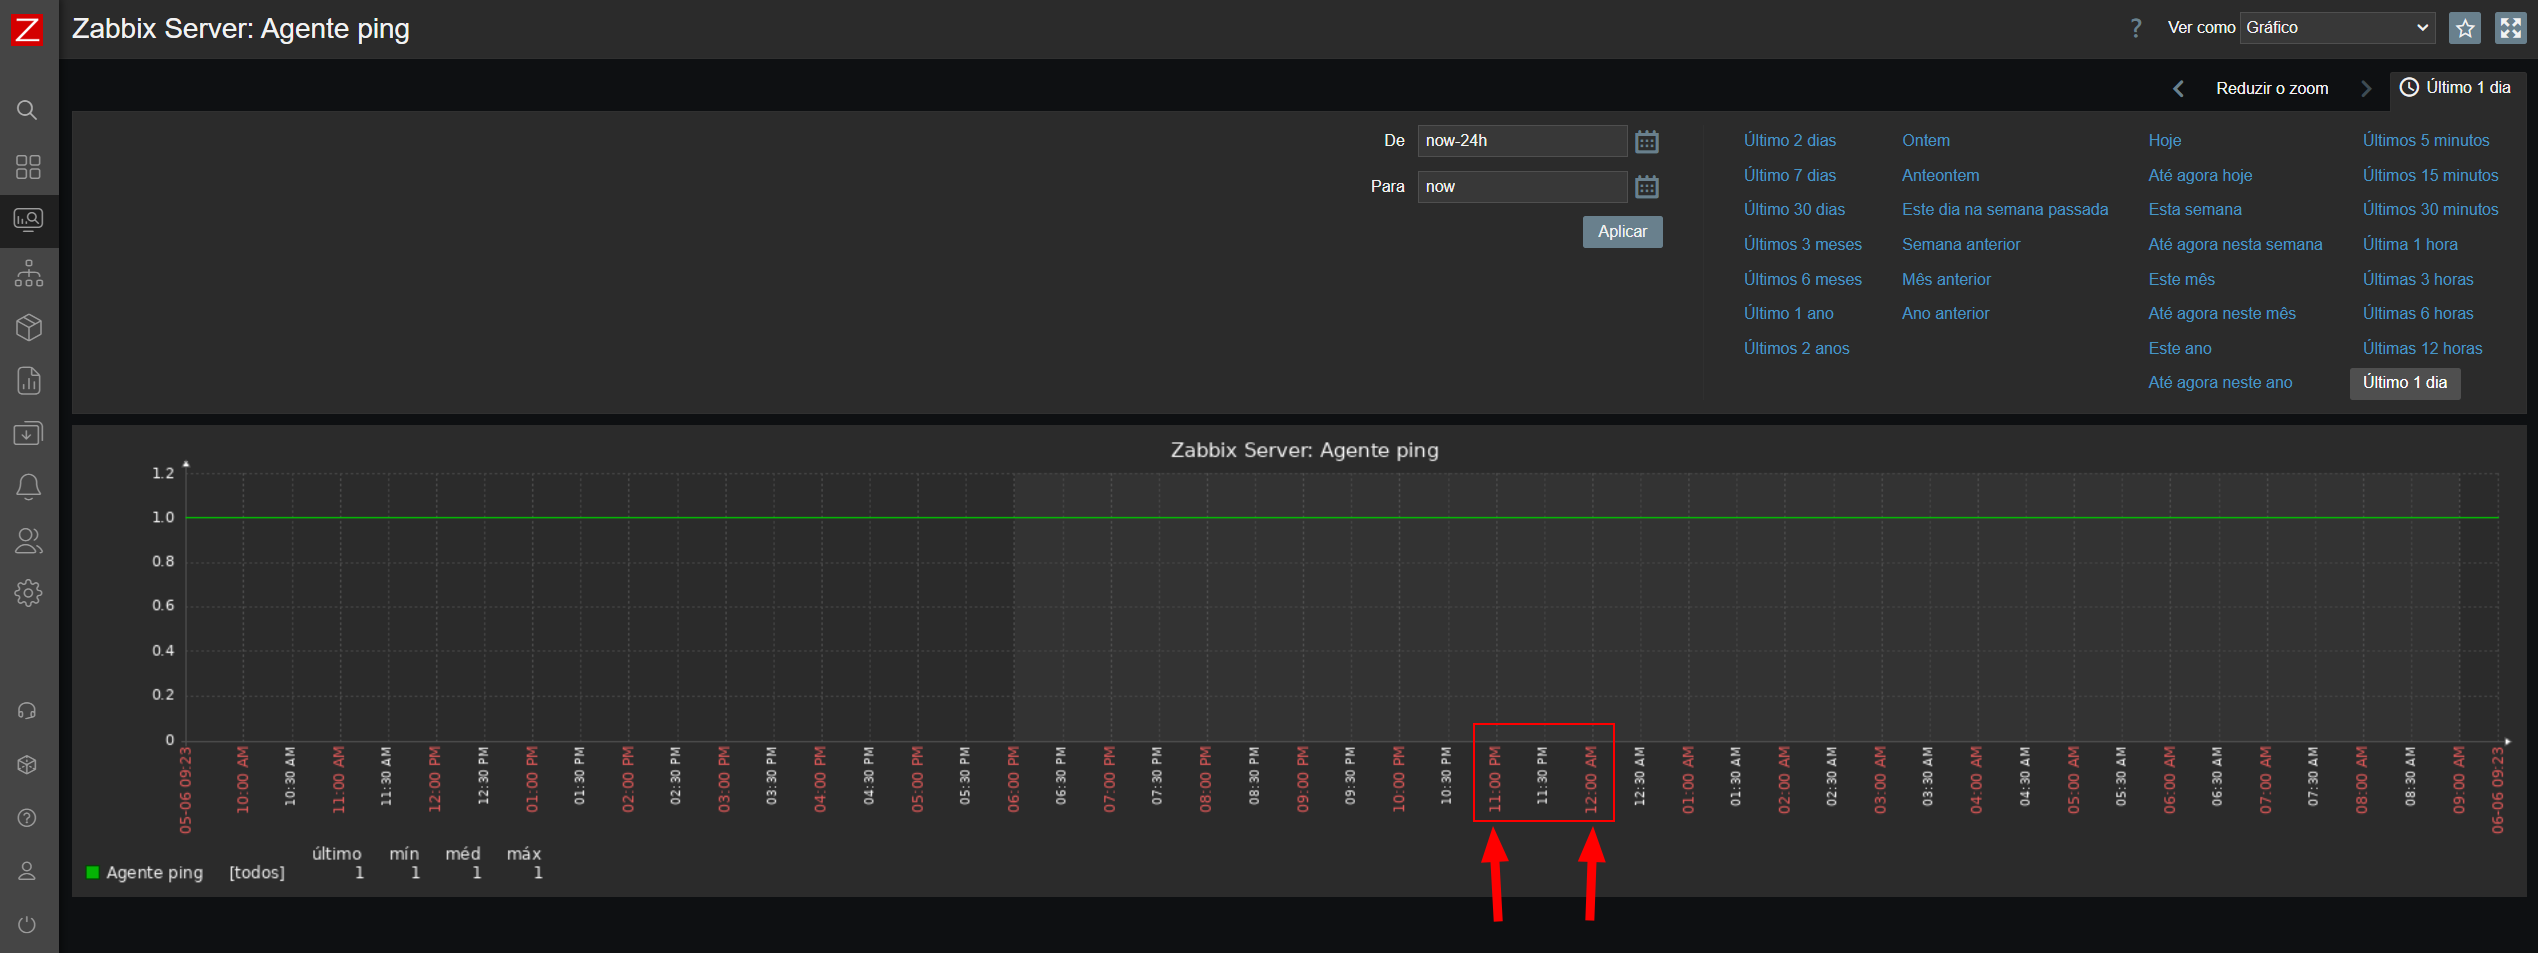The height and width of the screenshot is (953, 2538).
Task: Select Até agora nesta semana range
Action: tap(2235, 245)
